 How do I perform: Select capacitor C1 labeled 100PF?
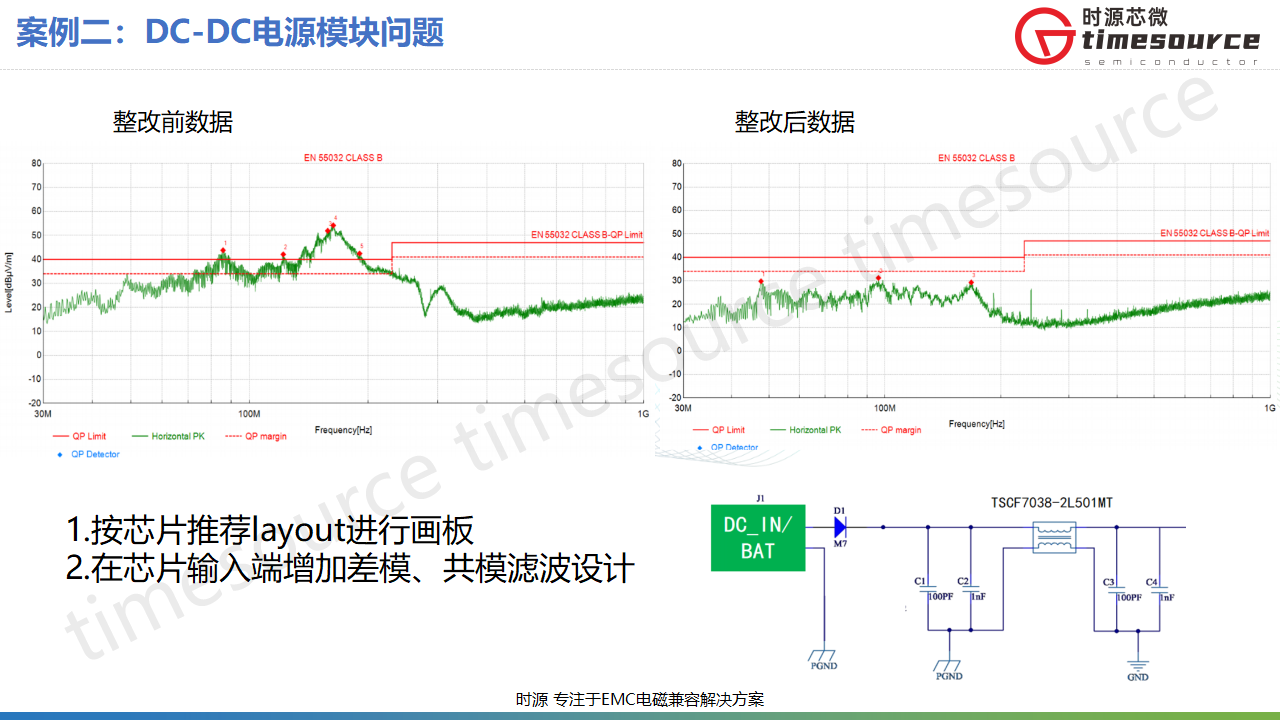pos(928,589)
